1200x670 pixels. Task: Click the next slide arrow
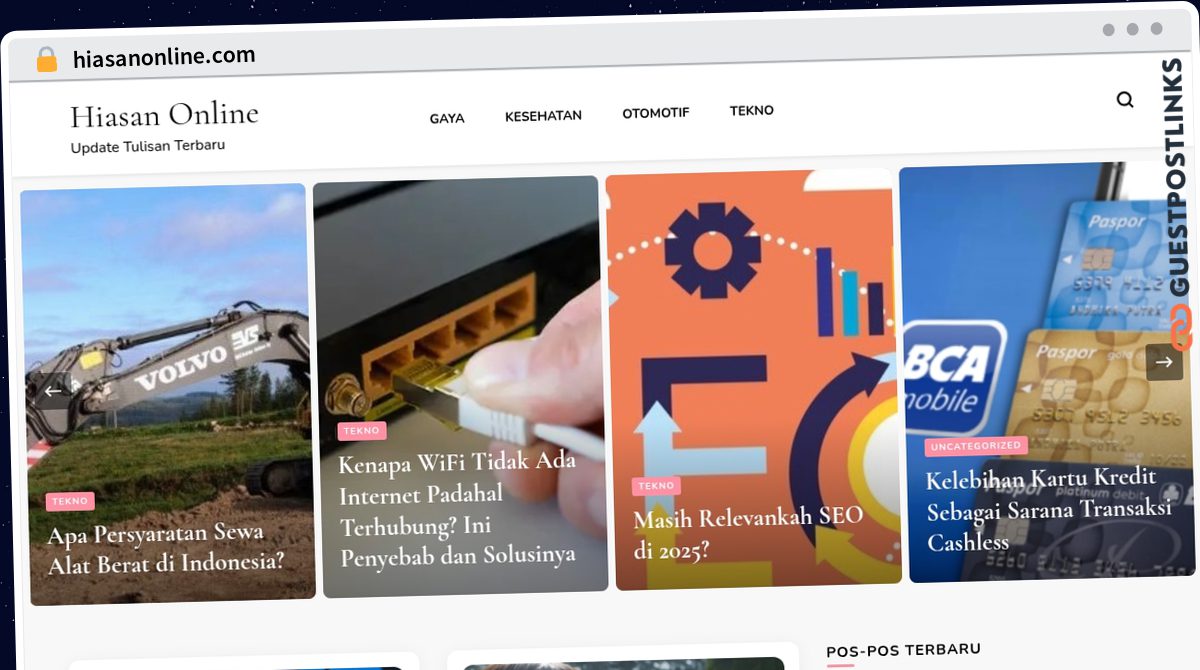pyautogui.click(x=1164, y=362)
